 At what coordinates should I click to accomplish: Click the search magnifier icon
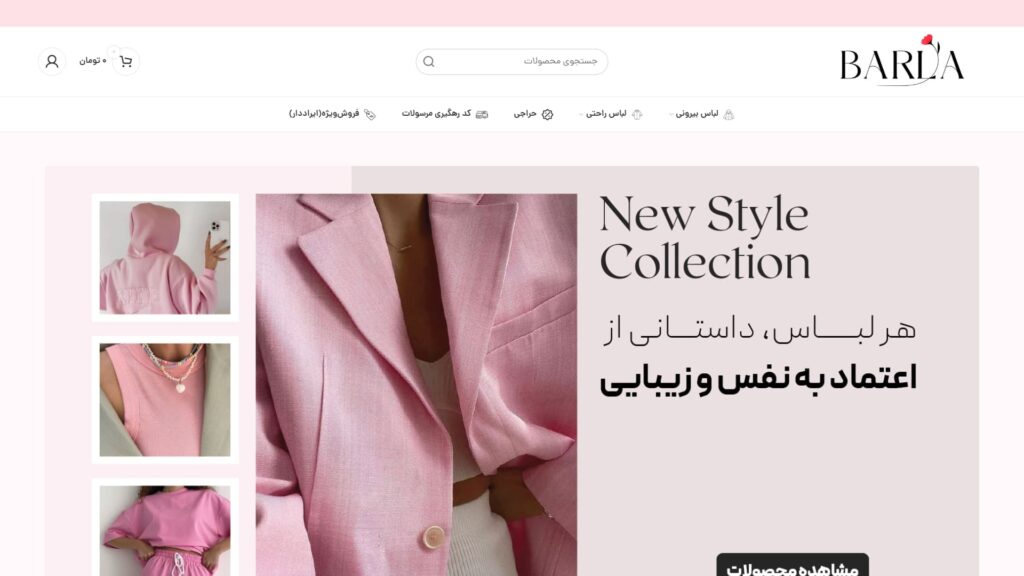(428, 61)
